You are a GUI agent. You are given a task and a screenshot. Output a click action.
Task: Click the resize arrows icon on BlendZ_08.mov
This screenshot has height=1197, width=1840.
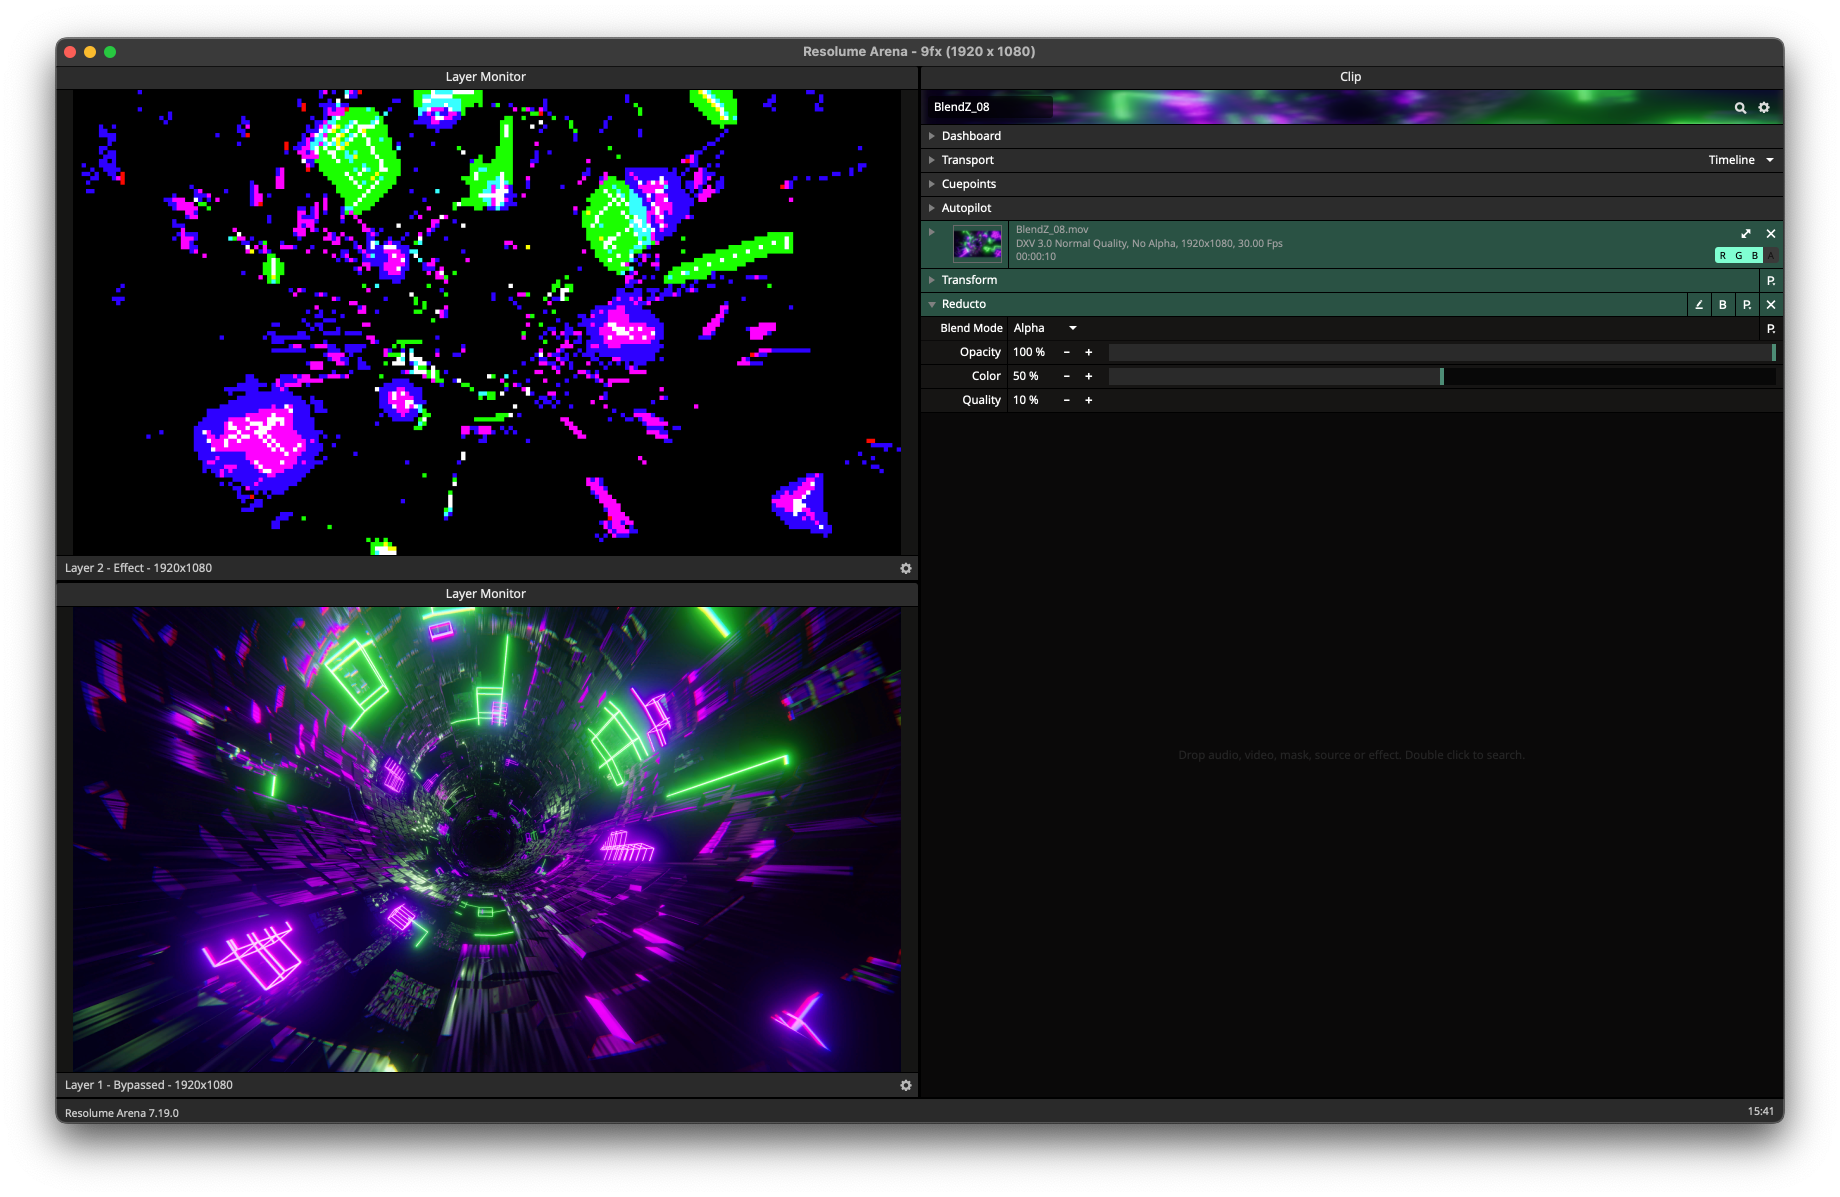1746,234
